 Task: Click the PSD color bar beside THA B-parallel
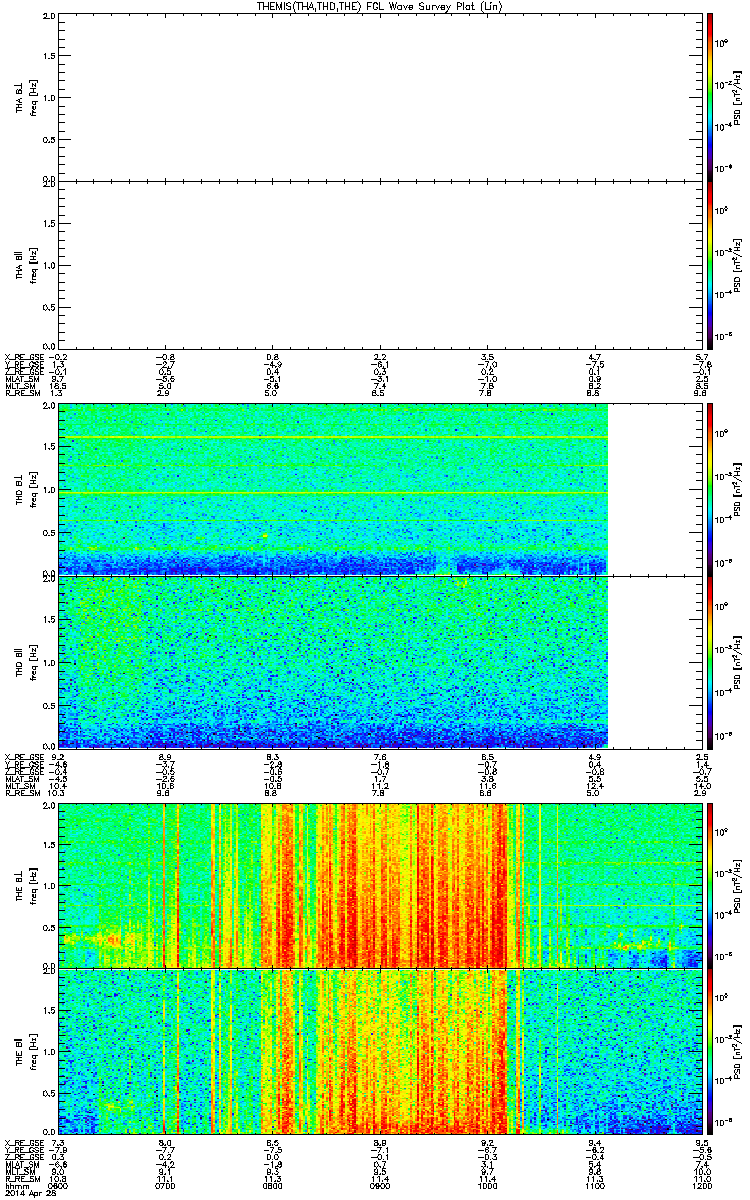click(x=710, y=264)
